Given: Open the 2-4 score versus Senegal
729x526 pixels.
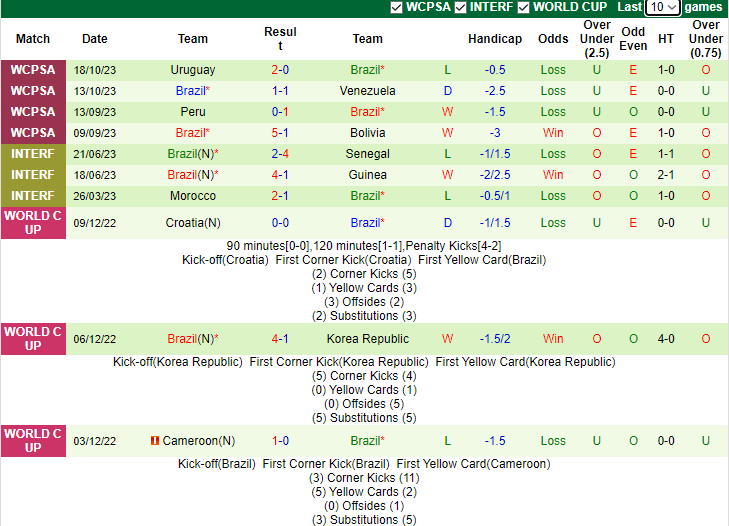Looking at the screenshot, I should click(280, 154).
